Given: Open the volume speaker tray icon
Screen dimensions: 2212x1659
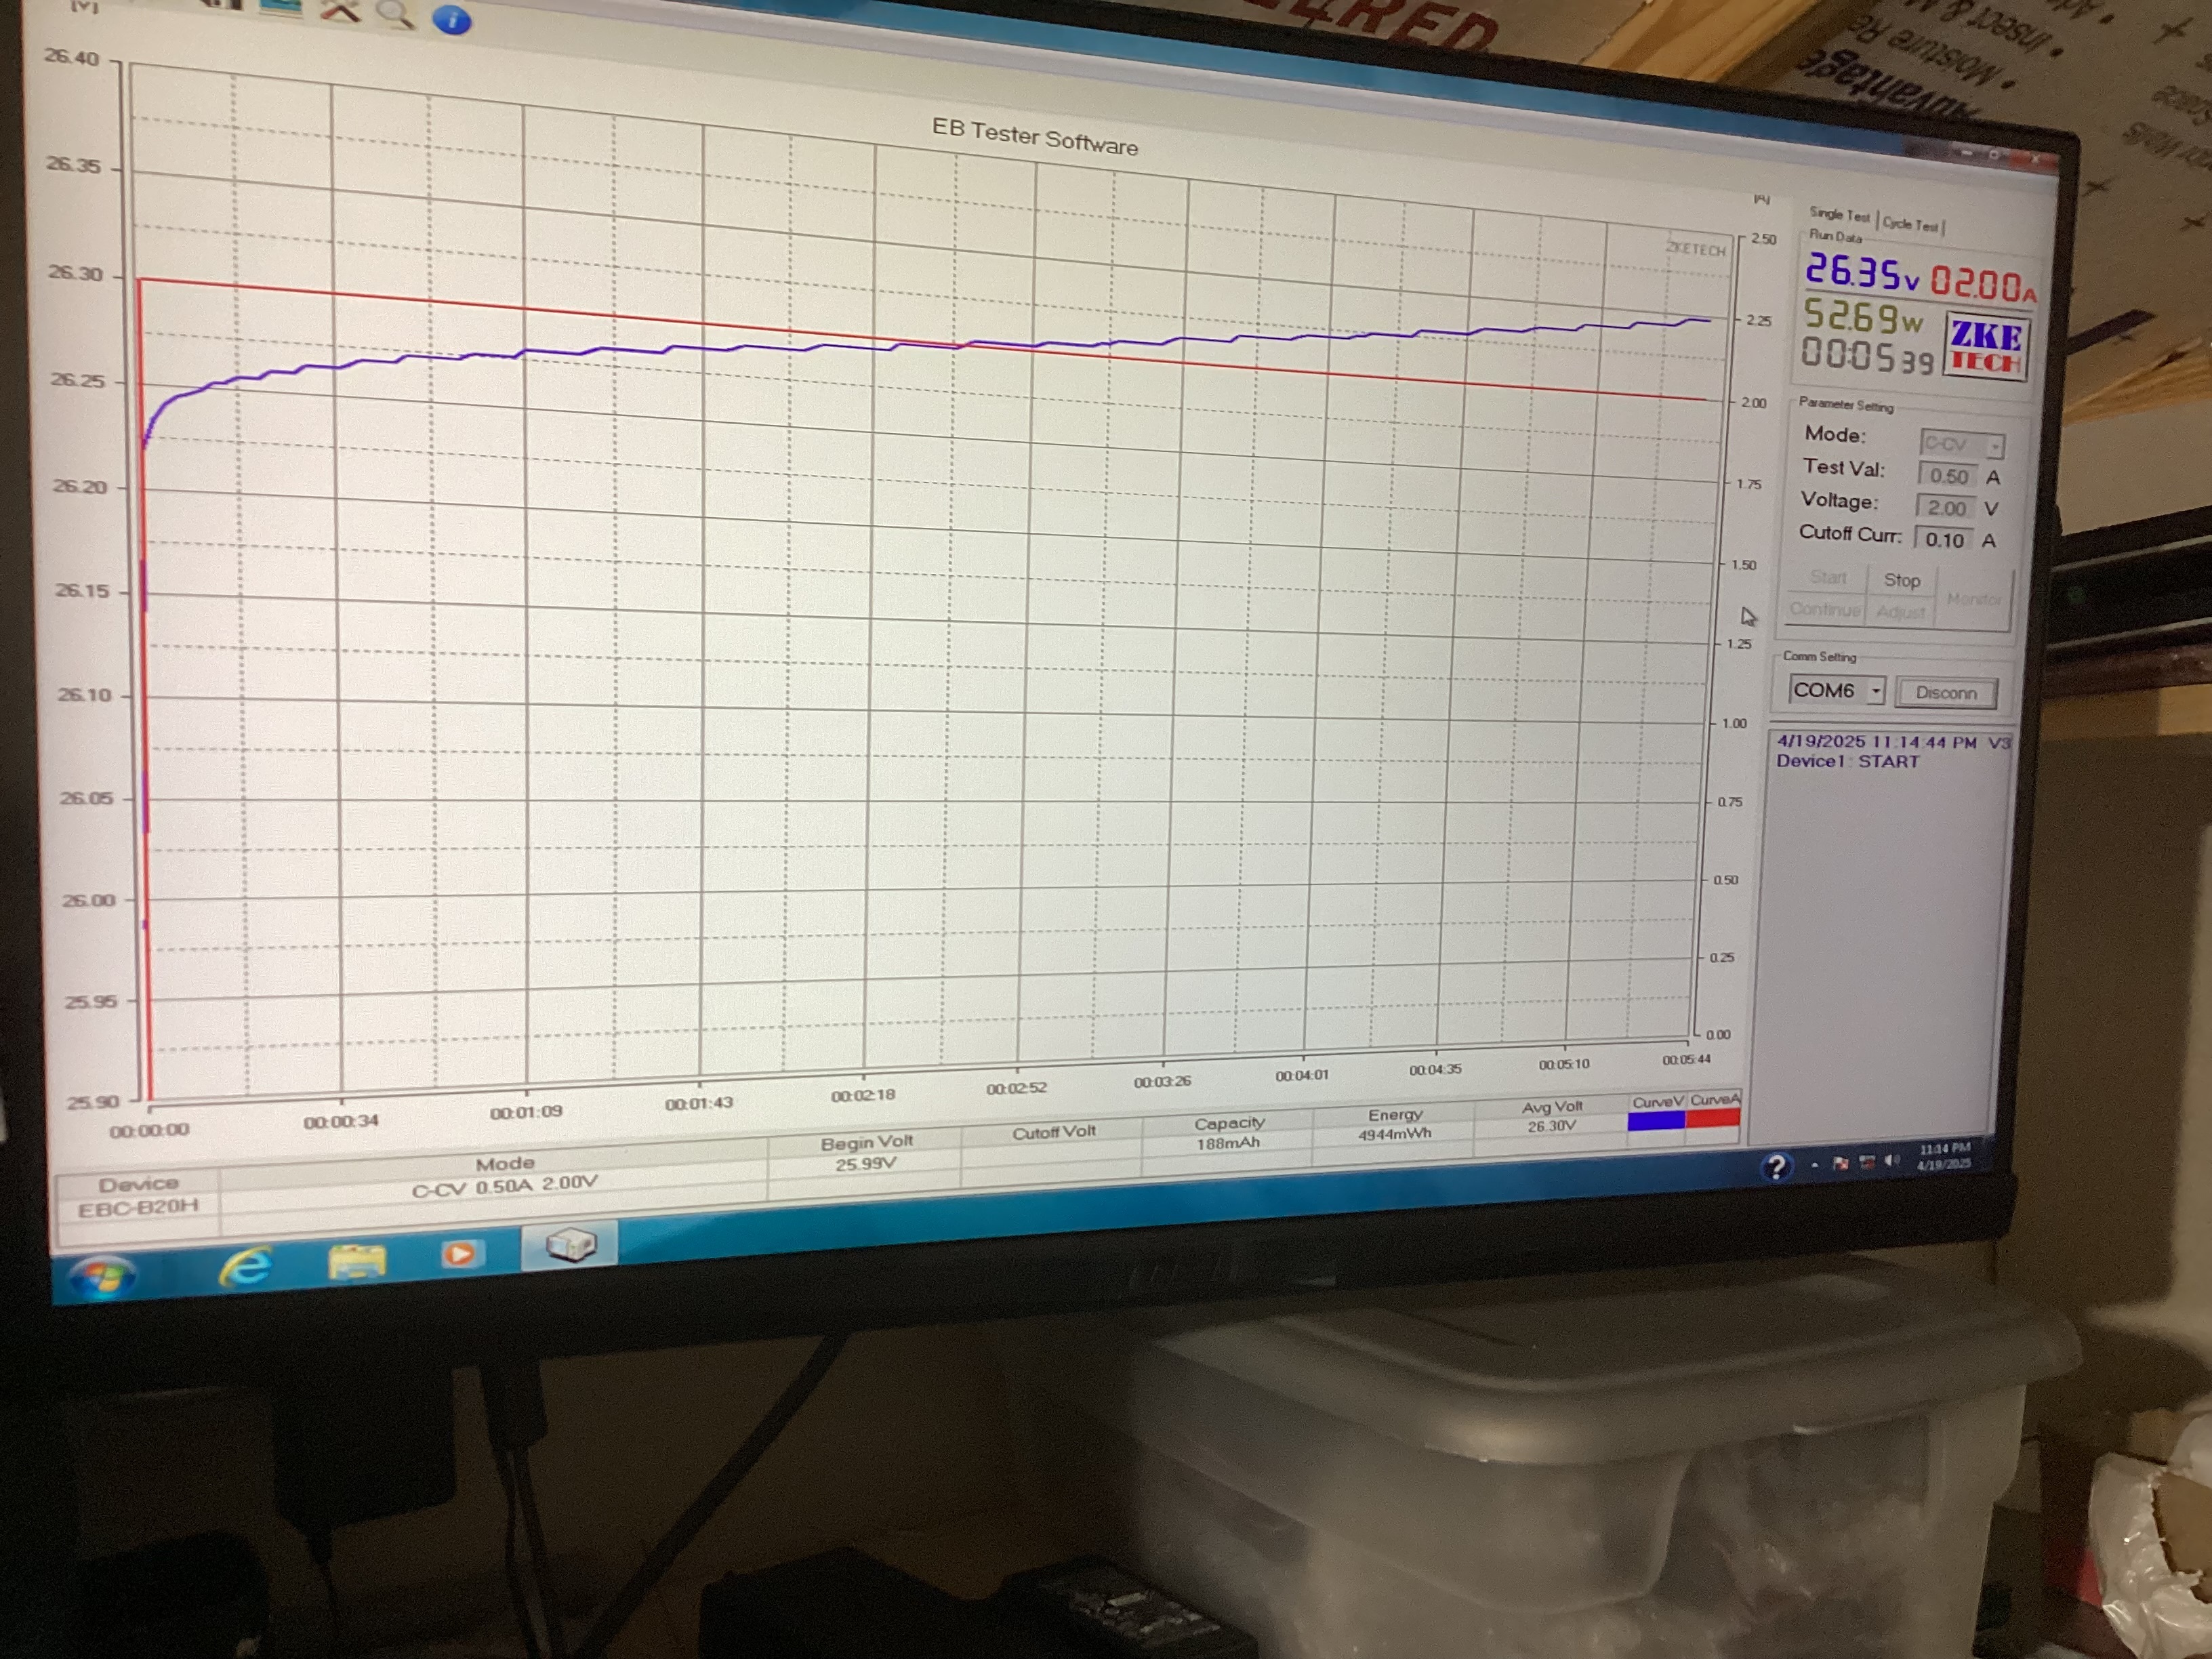Looking at the screenshot, I should pyautogui.click(x=1891, y=1161).
